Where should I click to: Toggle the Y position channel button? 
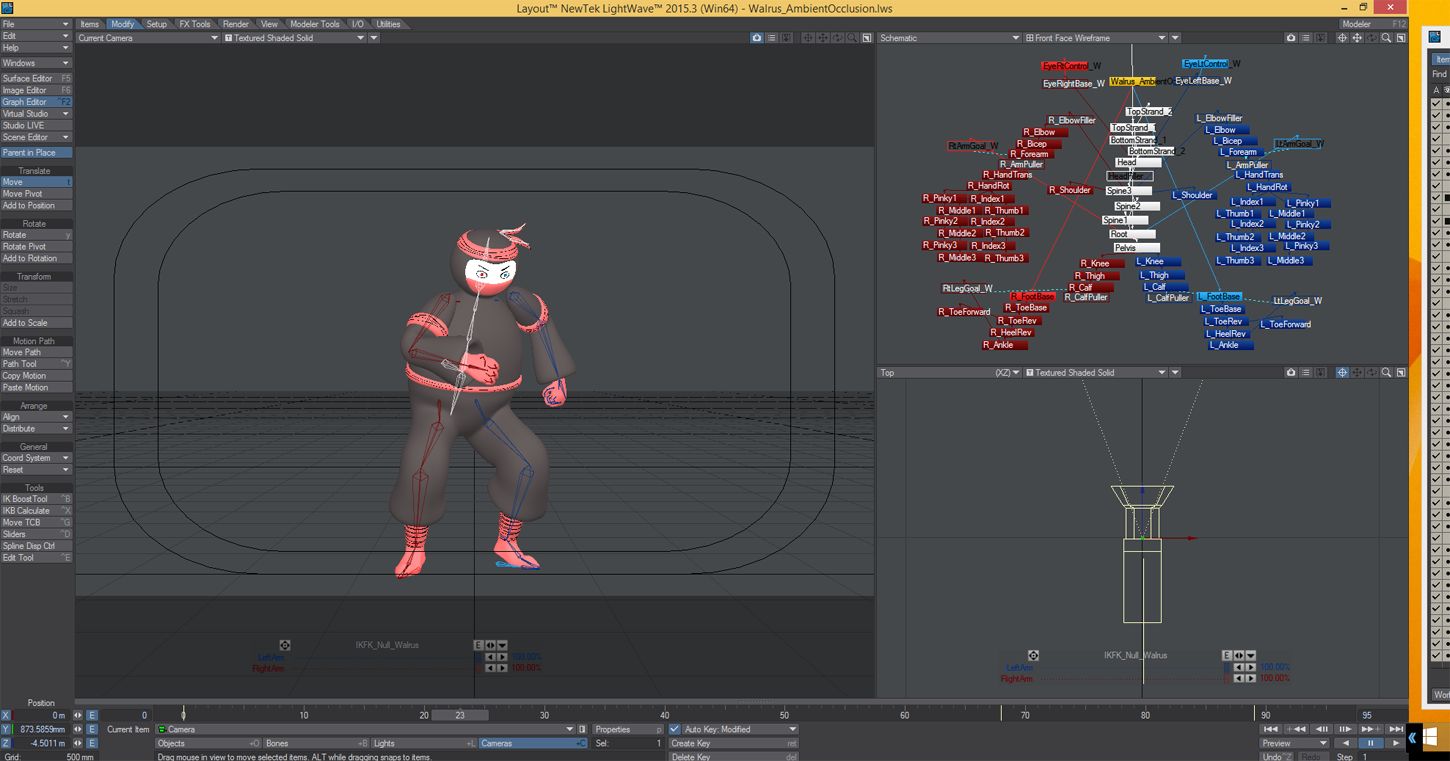(x=5, y=729)
